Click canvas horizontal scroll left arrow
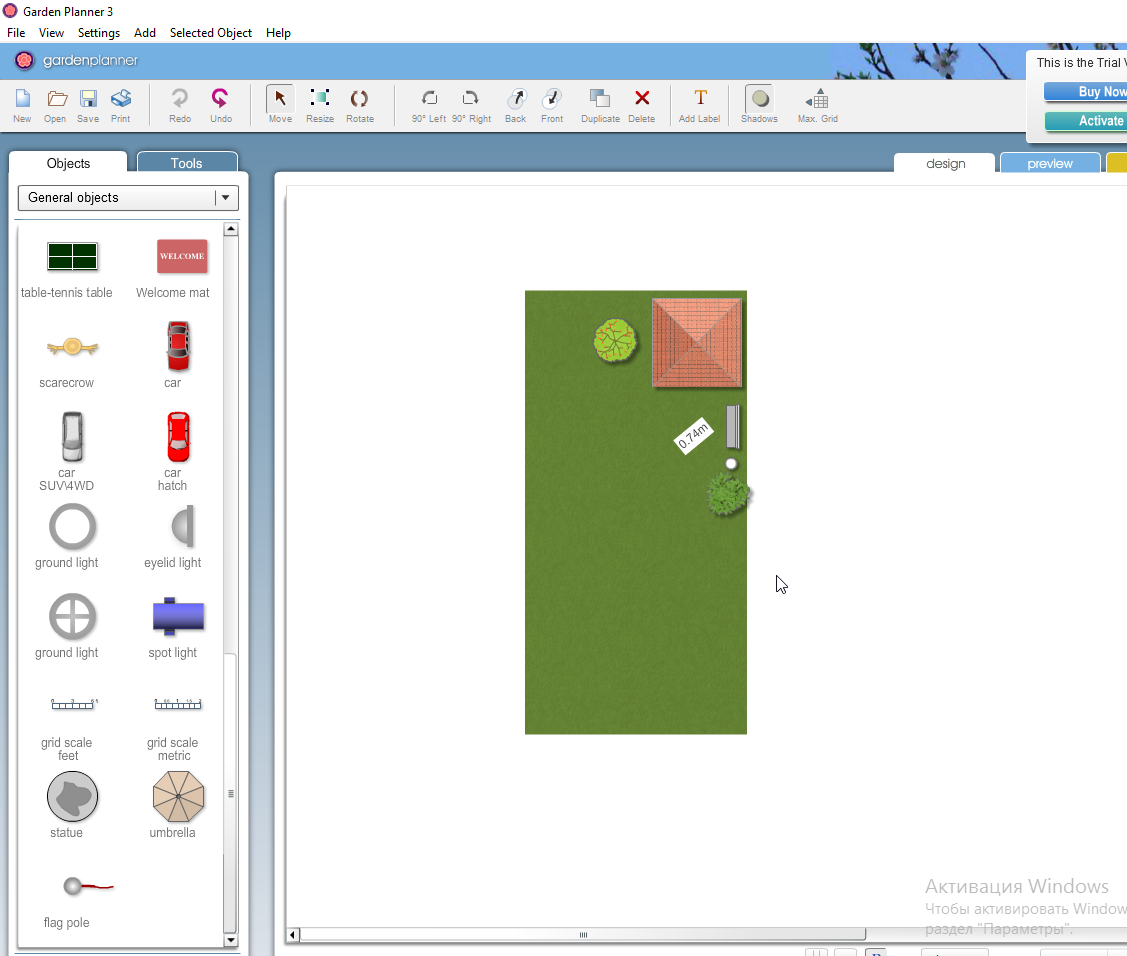 pyautogui.click(x=293, y=935)
